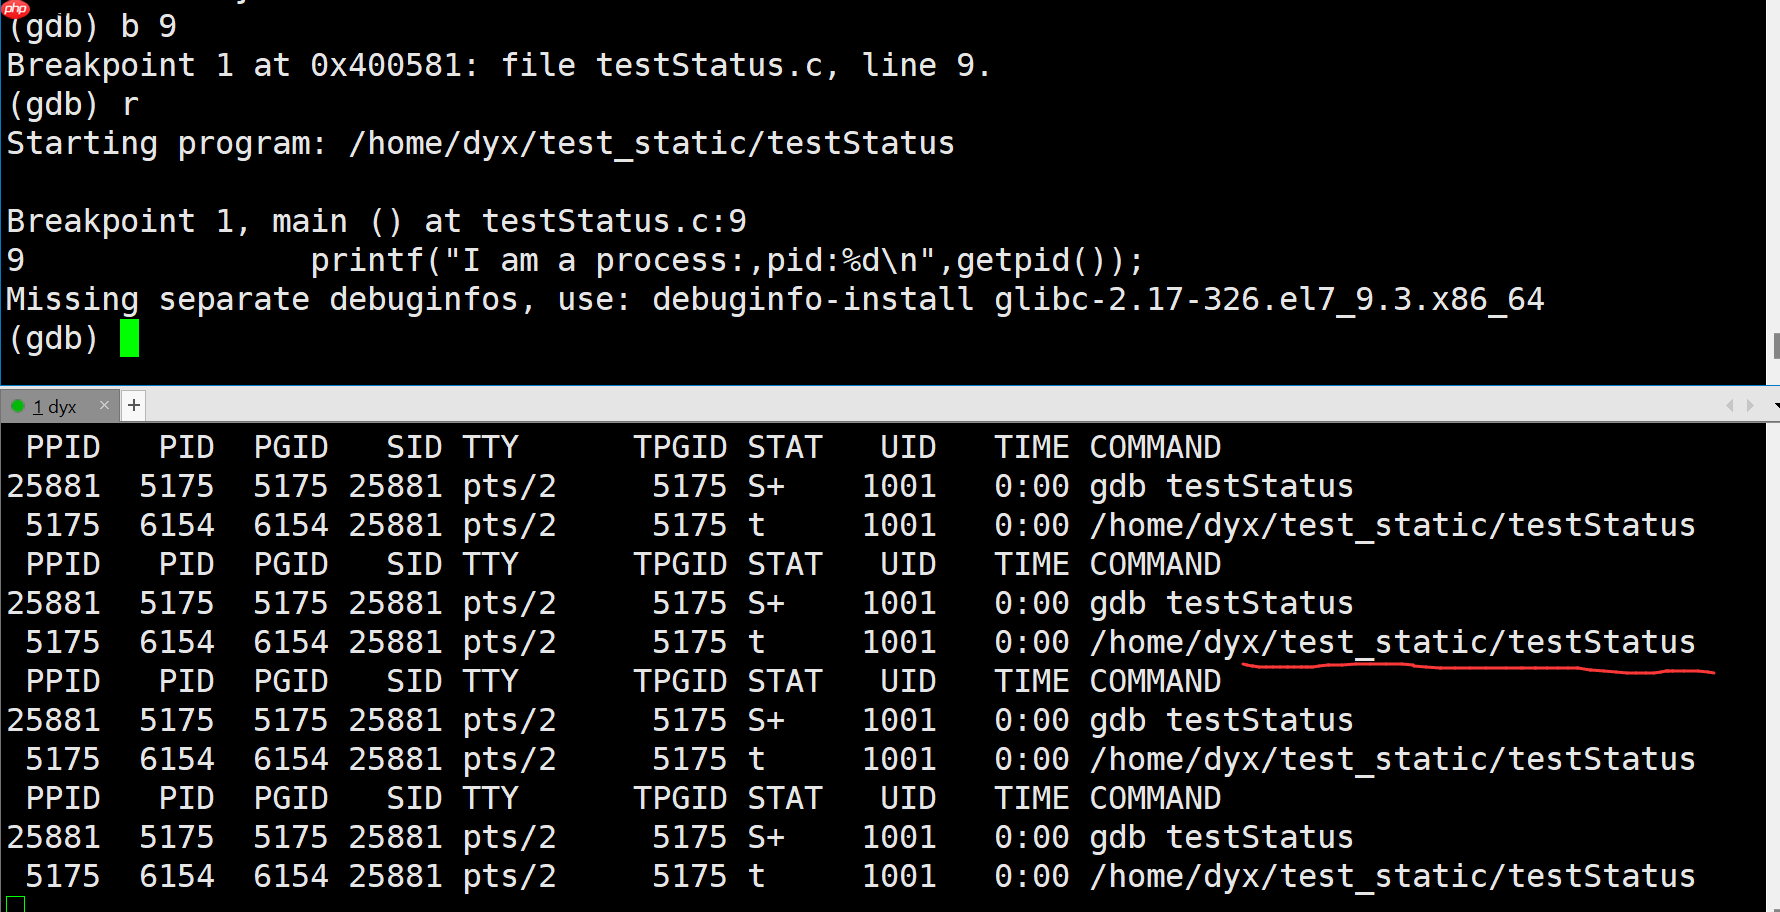Click the php logo icon
Screen dimensions: 1780x912
(14, 11)
